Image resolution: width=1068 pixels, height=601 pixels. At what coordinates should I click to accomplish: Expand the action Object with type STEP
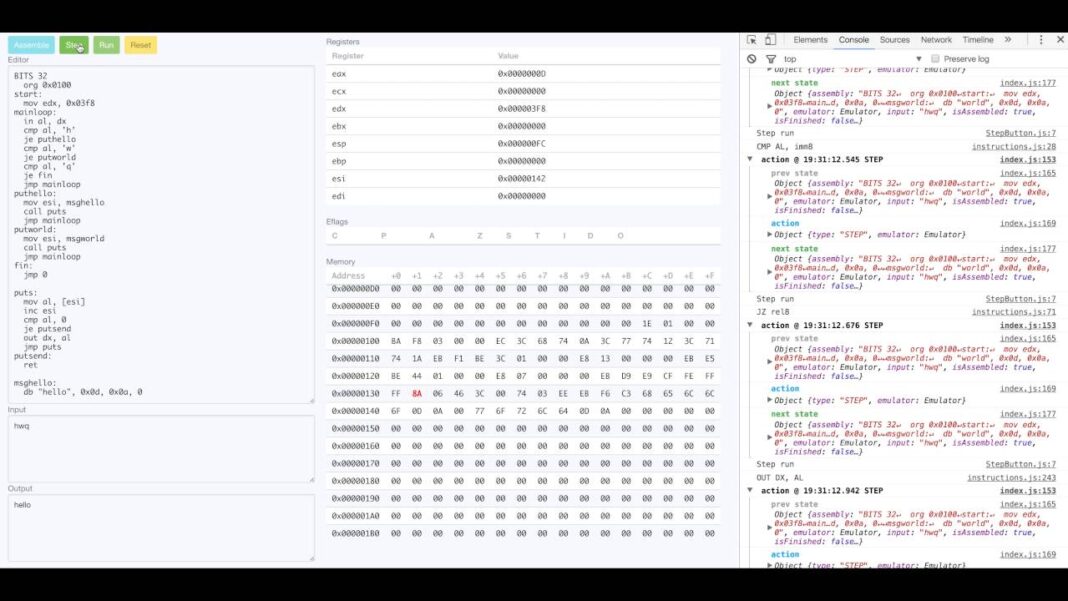[x=769, y=234]
